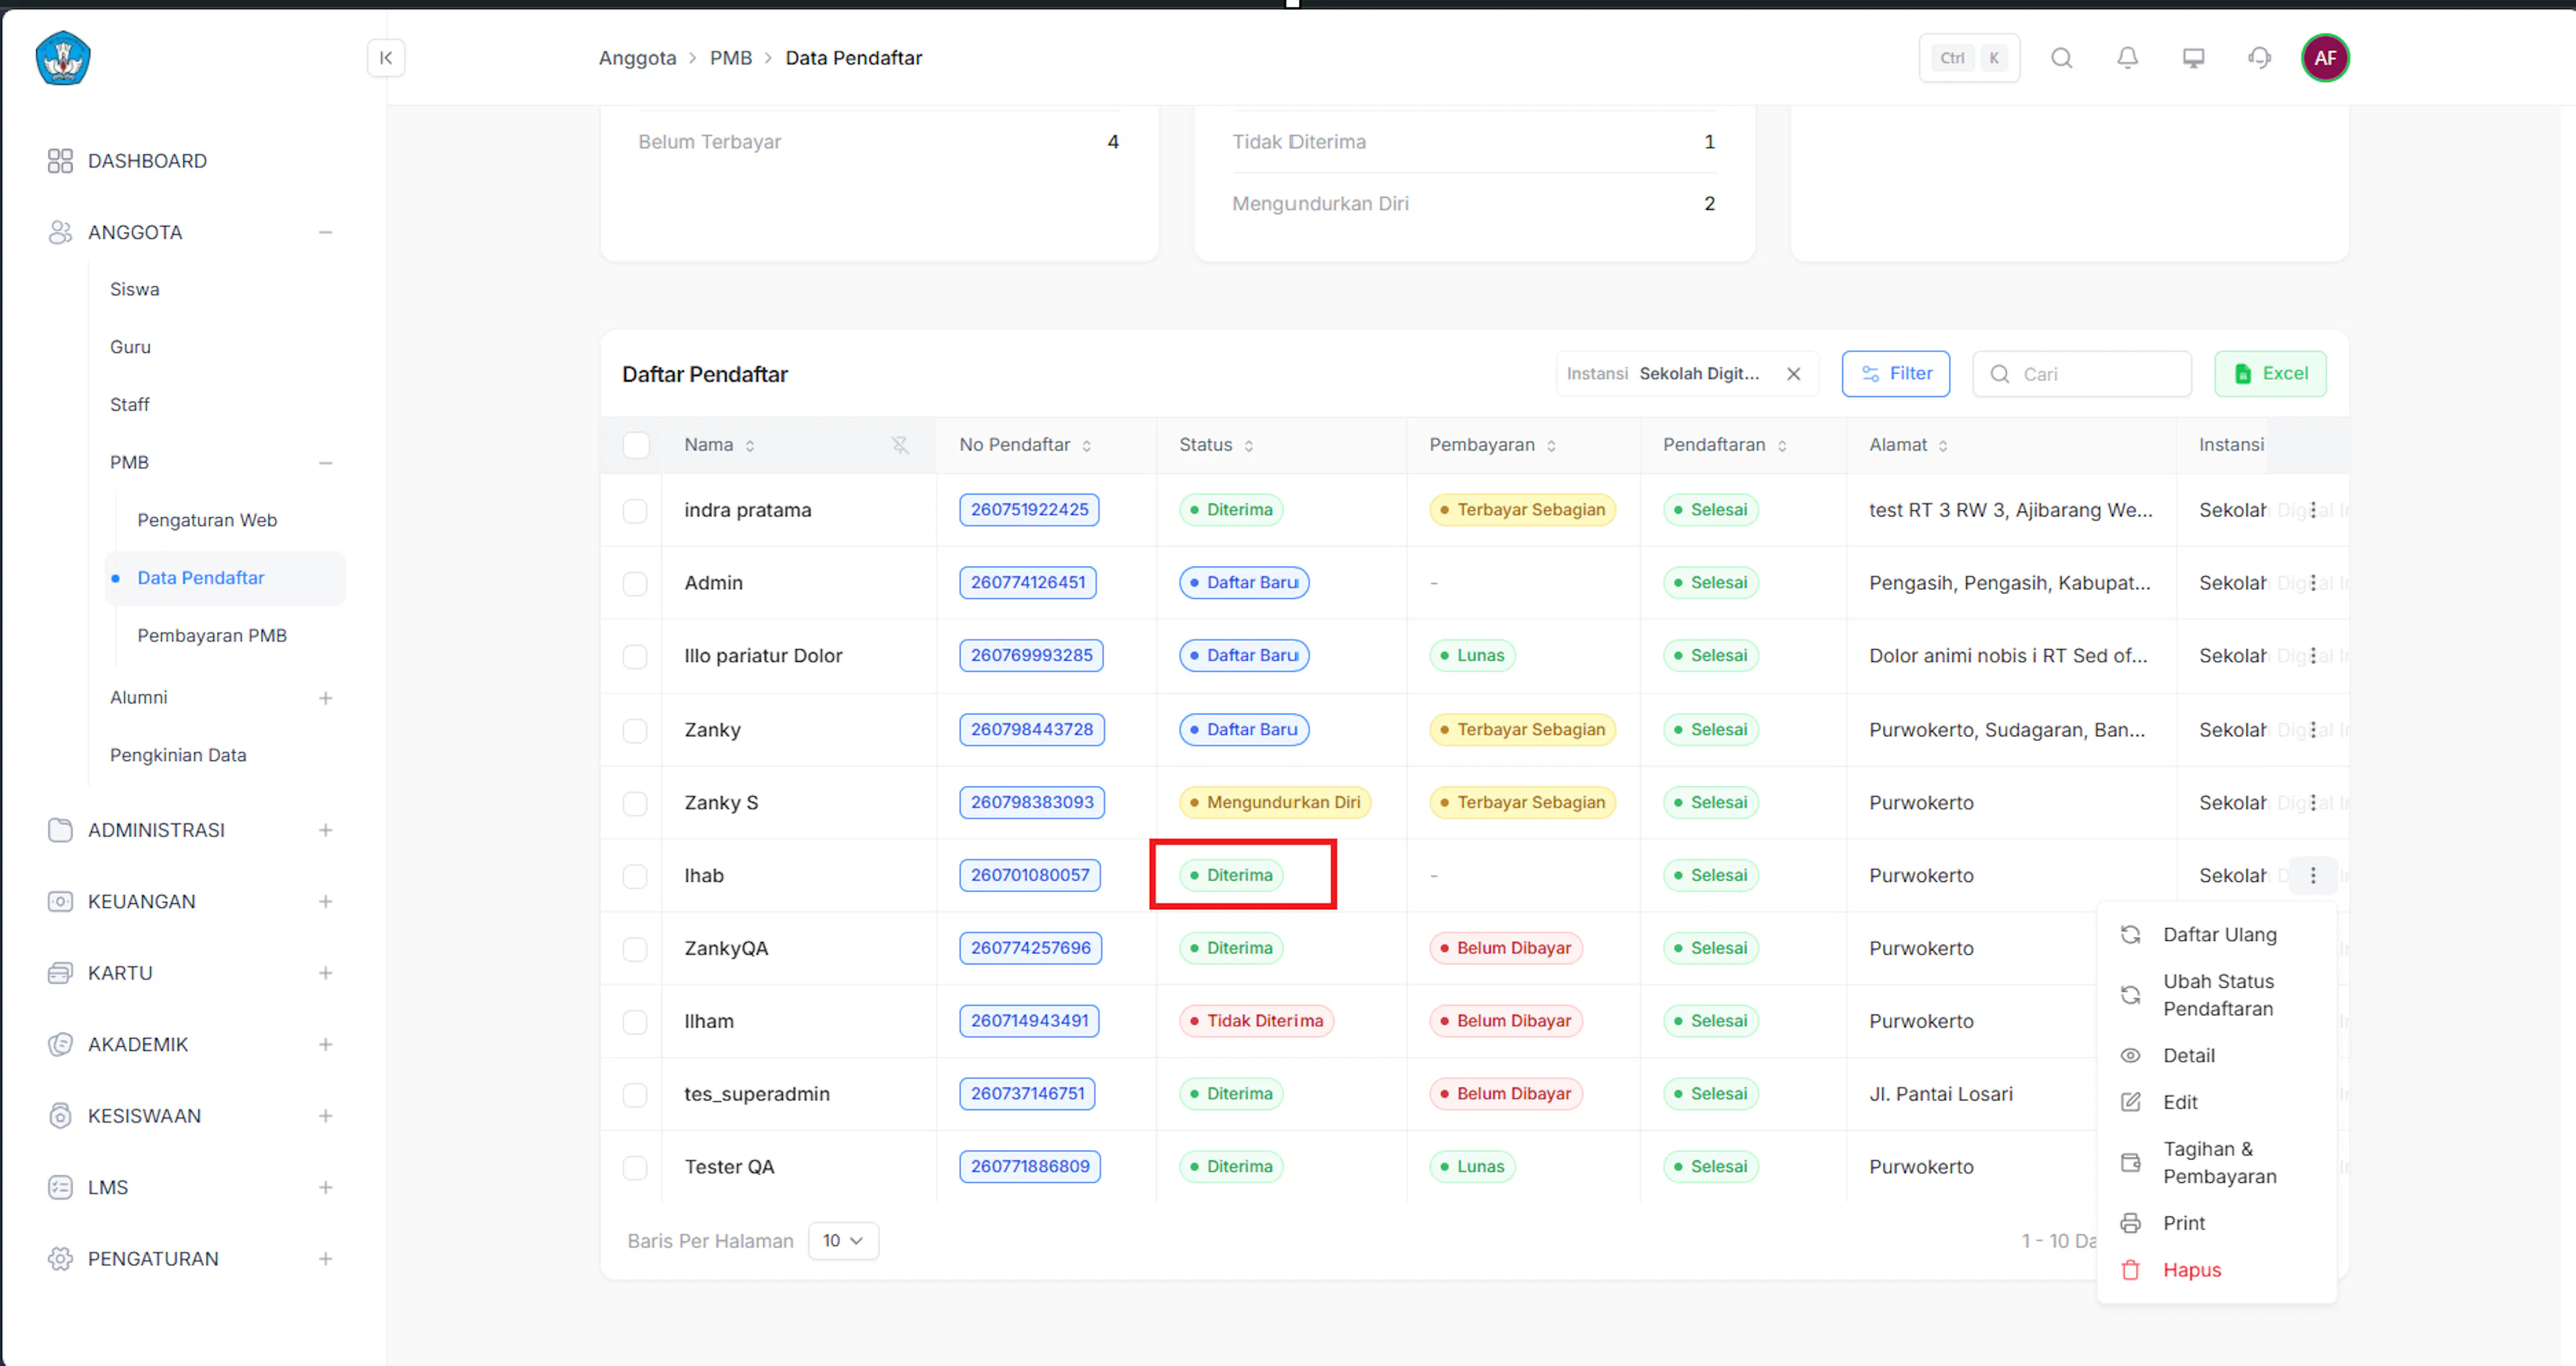Collapse the sidebar with the arrow button
The width and height of the screenshot is (2576, 1366).
386,58
